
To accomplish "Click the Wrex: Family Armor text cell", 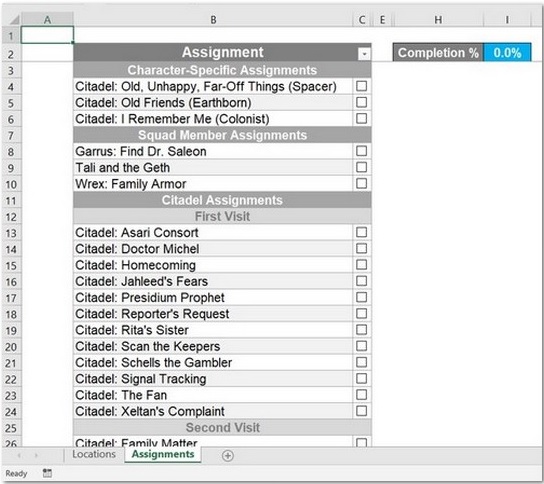I will tap(213, 184).
